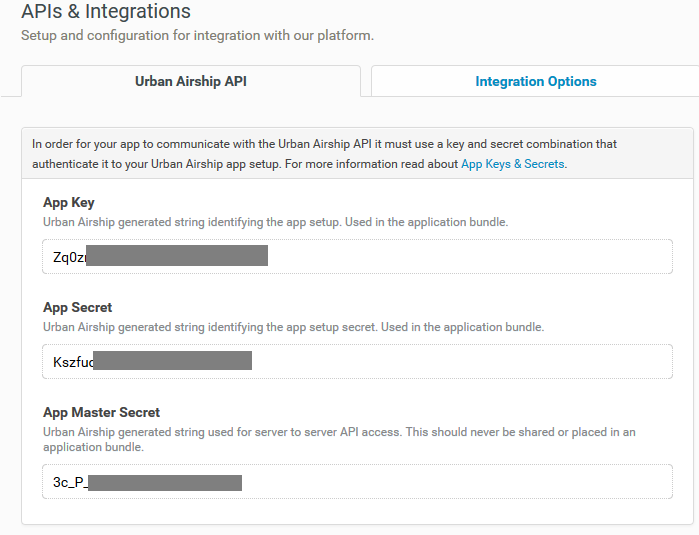Click the App Key field starting with Zq0z

[357, 257]
